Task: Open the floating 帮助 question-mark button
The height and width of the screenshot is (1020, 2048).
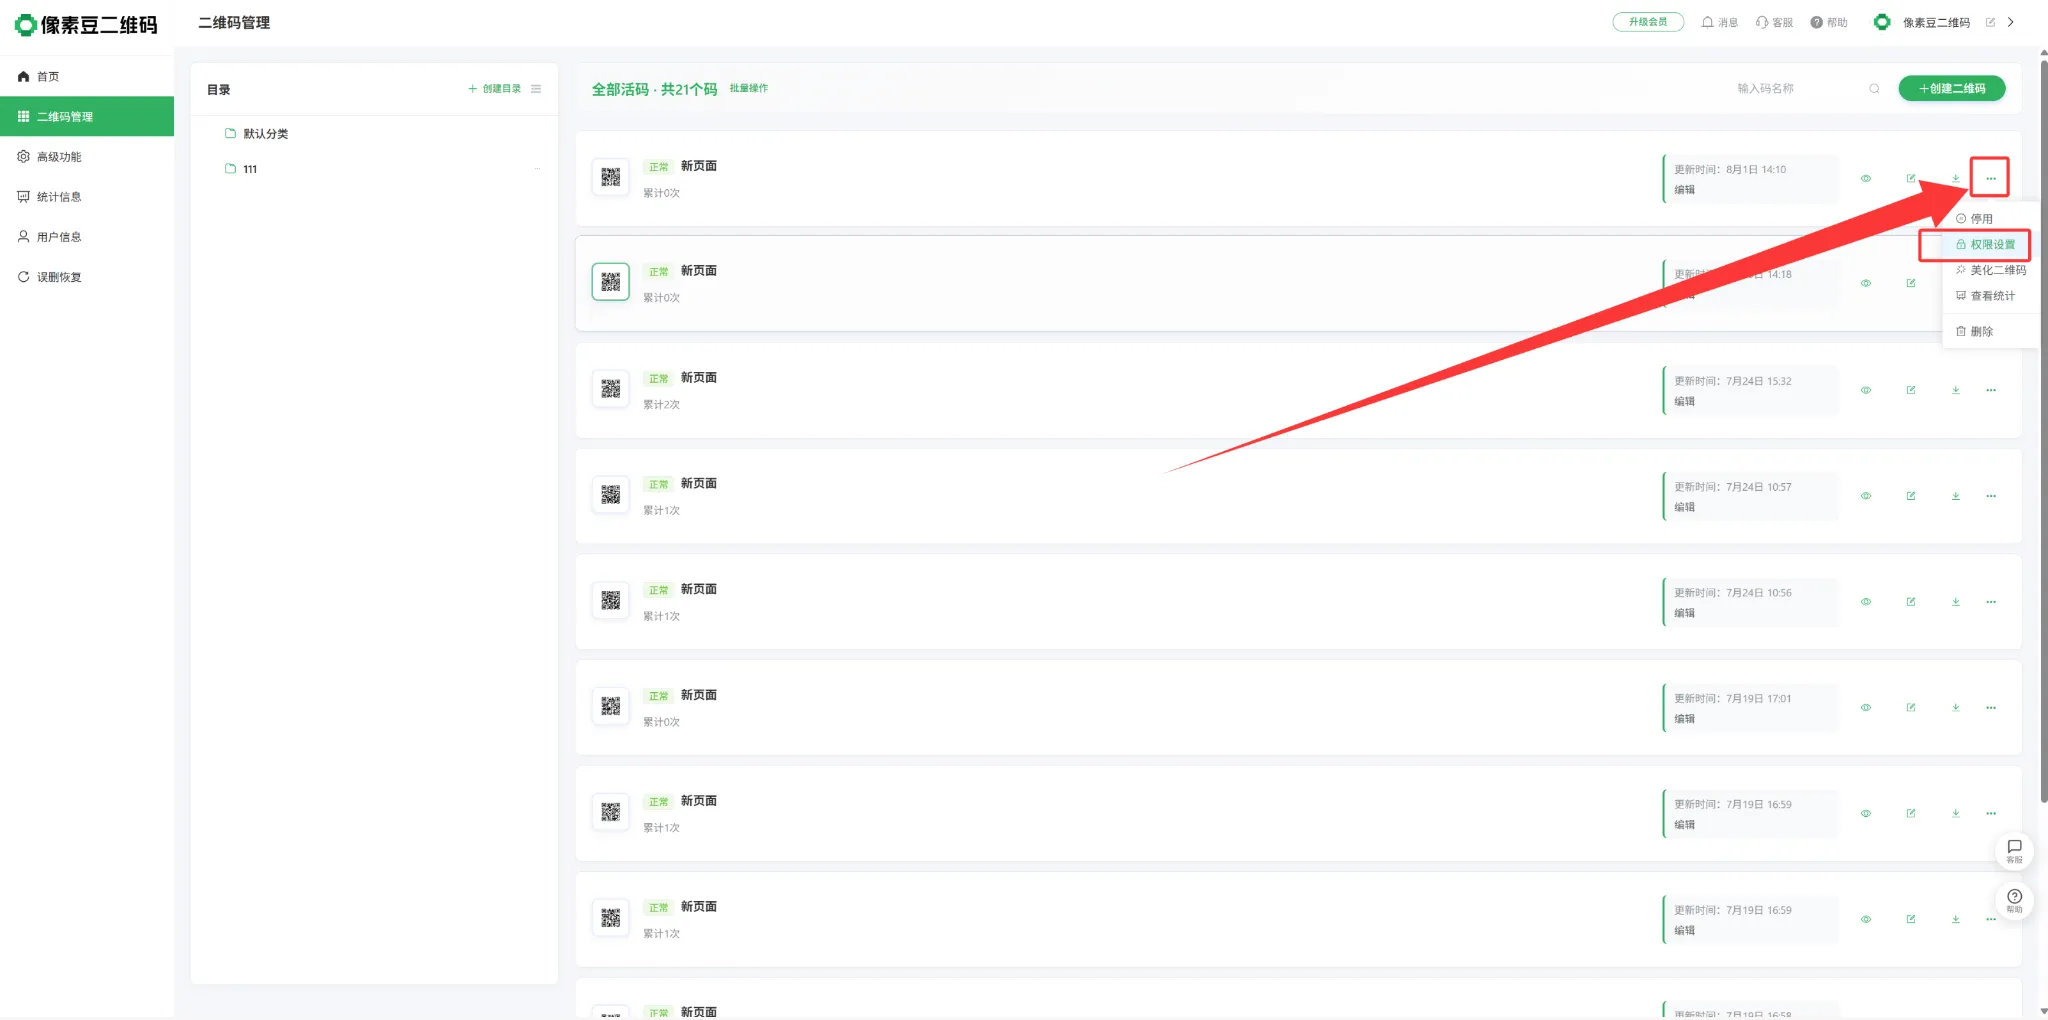Action: pos(2014,901)
